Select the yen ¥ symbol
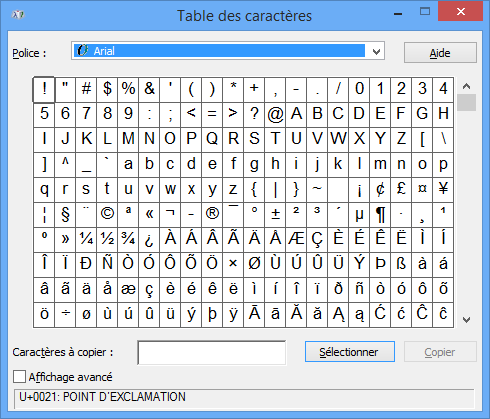The image size is (490, 419). tap(443, 190)
